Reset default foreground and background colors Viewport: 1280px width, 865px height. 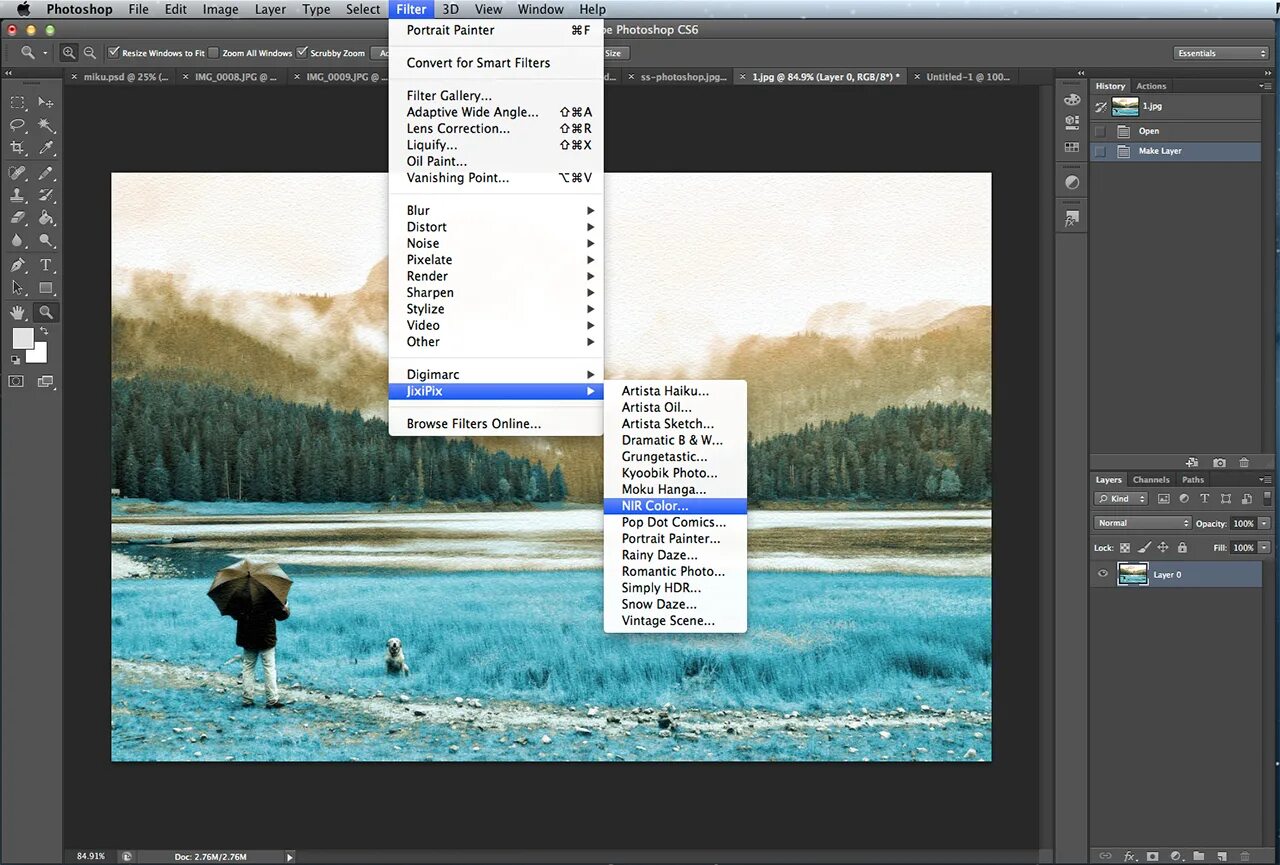click(16, 360)
